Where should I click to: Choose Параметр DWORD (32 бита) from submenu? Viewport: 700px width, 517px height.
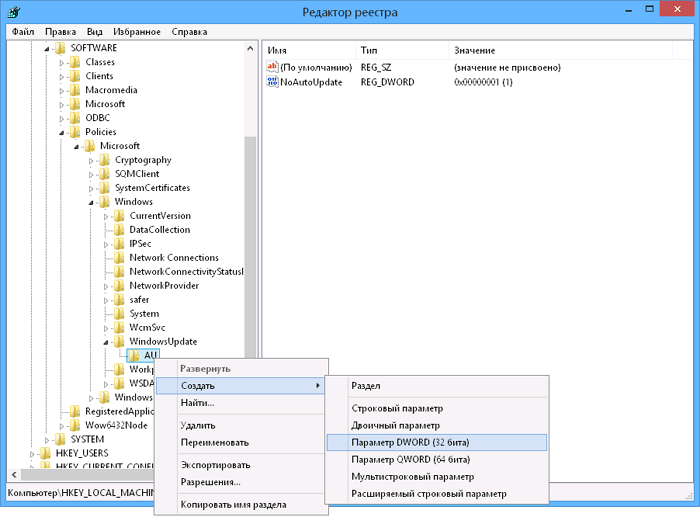click(x=410, y=442)
